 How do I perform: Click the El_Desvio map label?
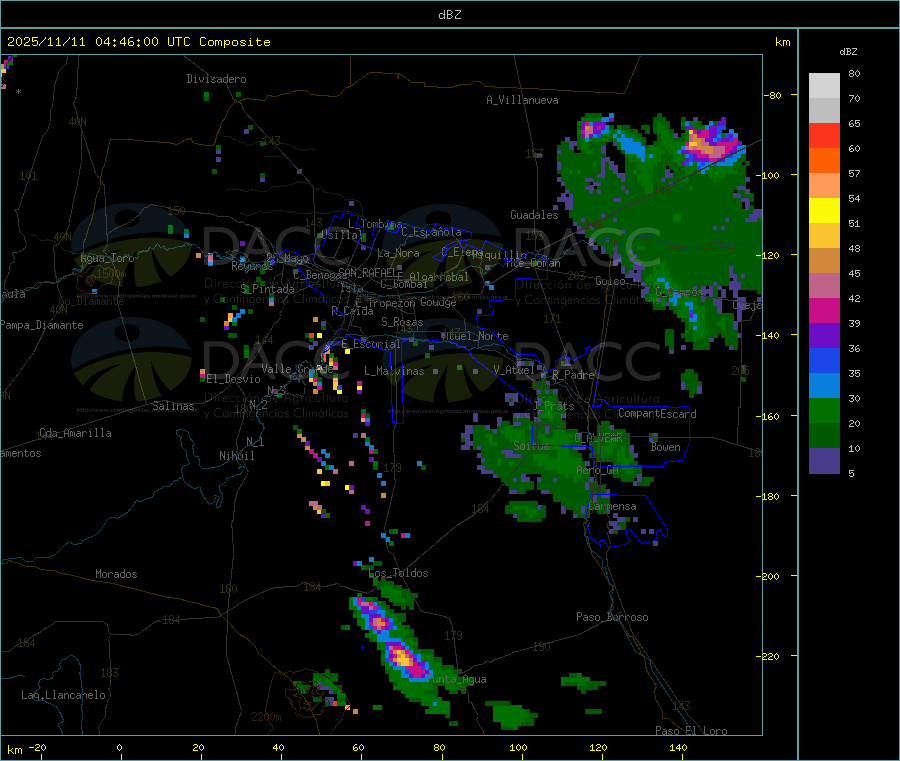tap(234, 379)
